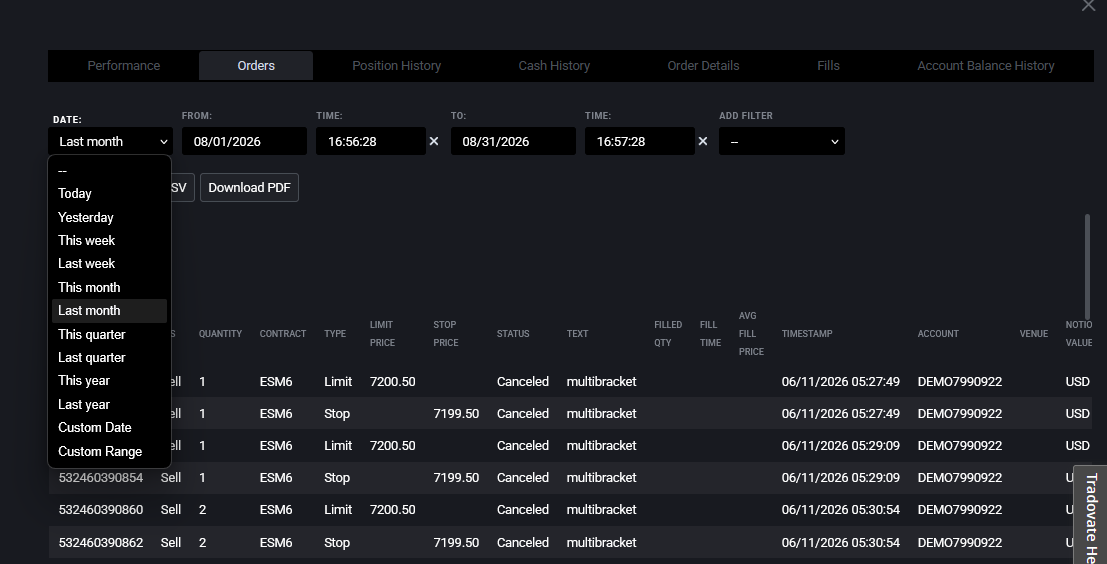Select This week date option
This screenshot has width=1107, height=564.
[x=109, y=241]
